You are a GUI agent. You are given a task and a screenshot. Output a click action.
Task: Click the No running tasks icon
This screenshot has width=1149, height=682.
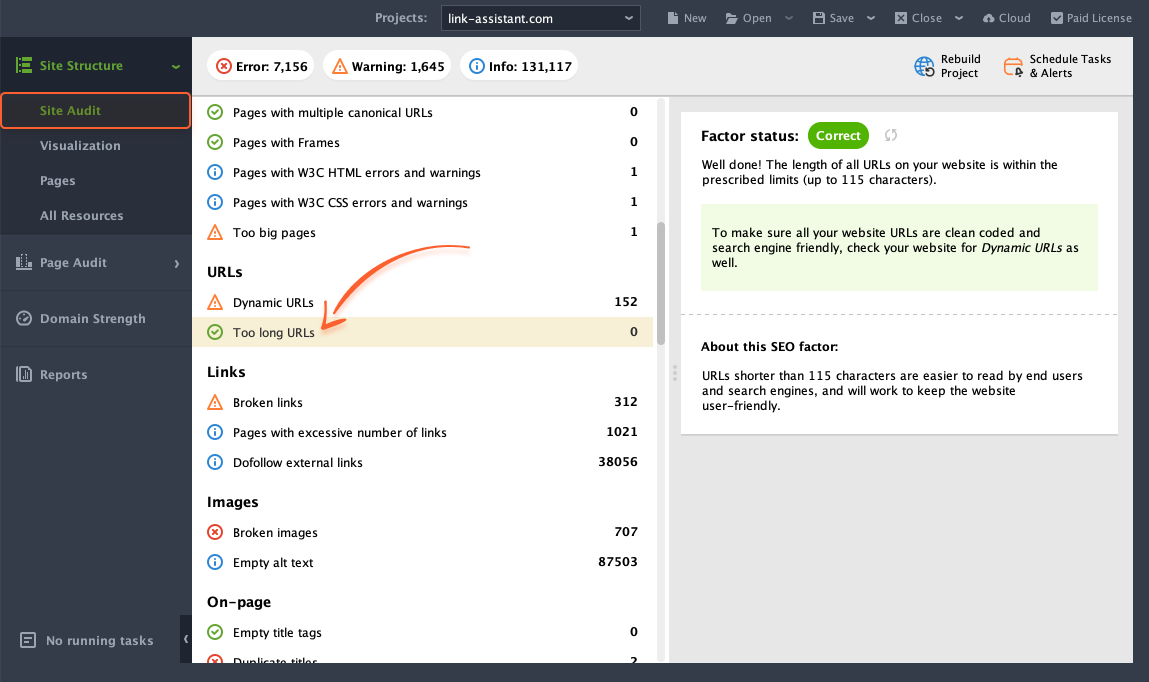28,640
